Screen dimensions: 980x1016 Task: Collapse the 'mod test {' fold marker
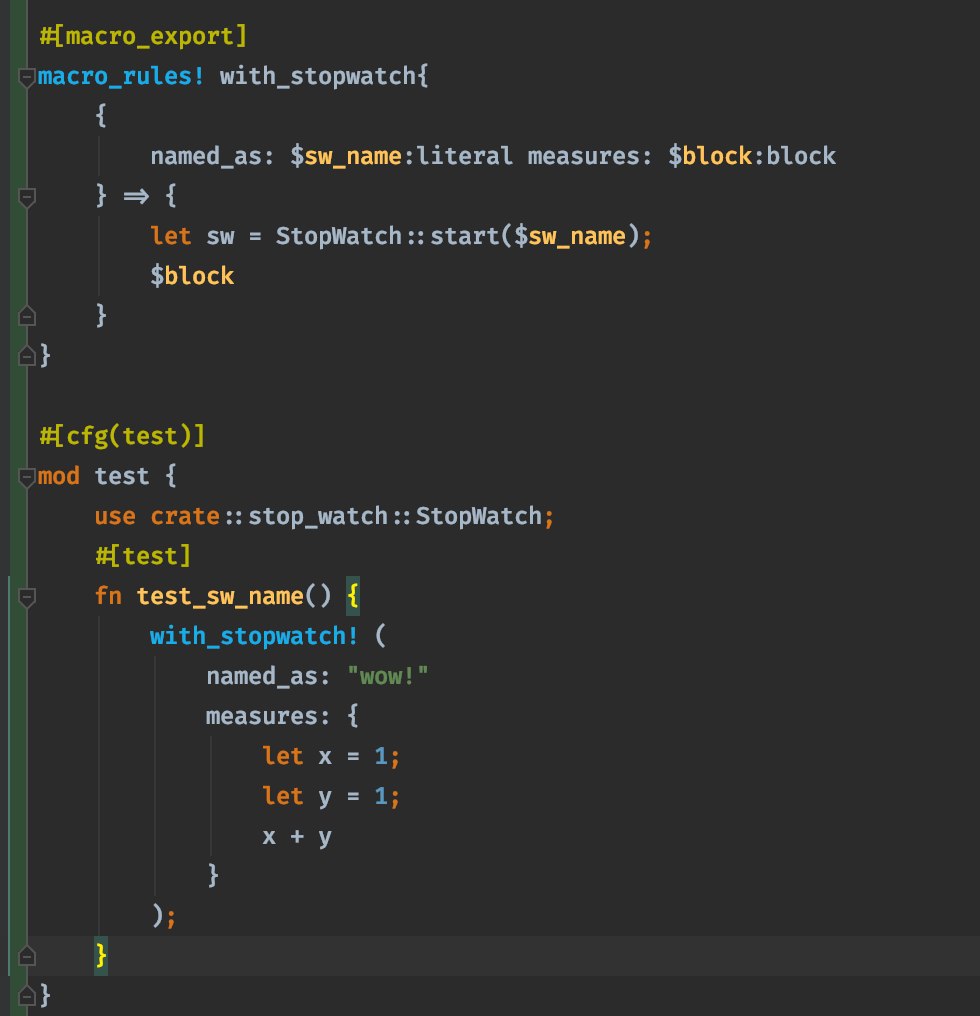27,477
